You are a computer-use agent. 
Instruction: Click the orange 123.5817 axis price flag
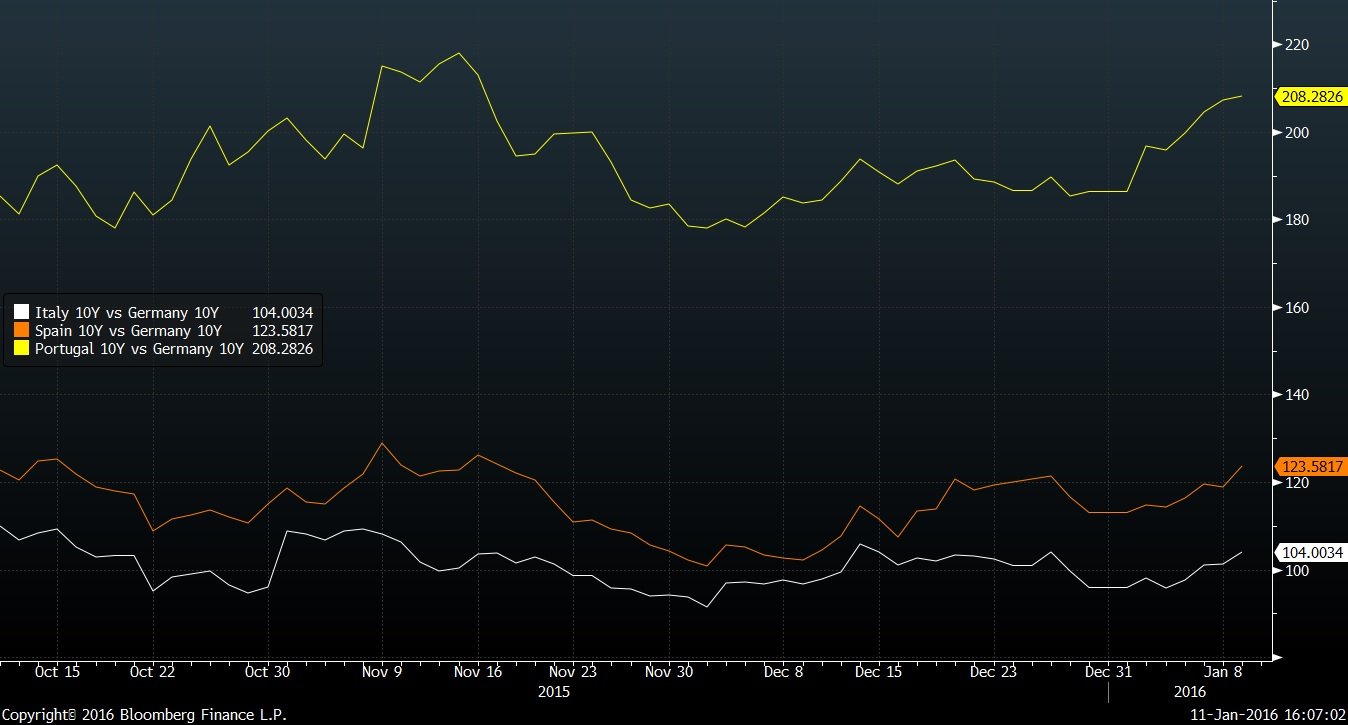click(x=1309, y=466)
